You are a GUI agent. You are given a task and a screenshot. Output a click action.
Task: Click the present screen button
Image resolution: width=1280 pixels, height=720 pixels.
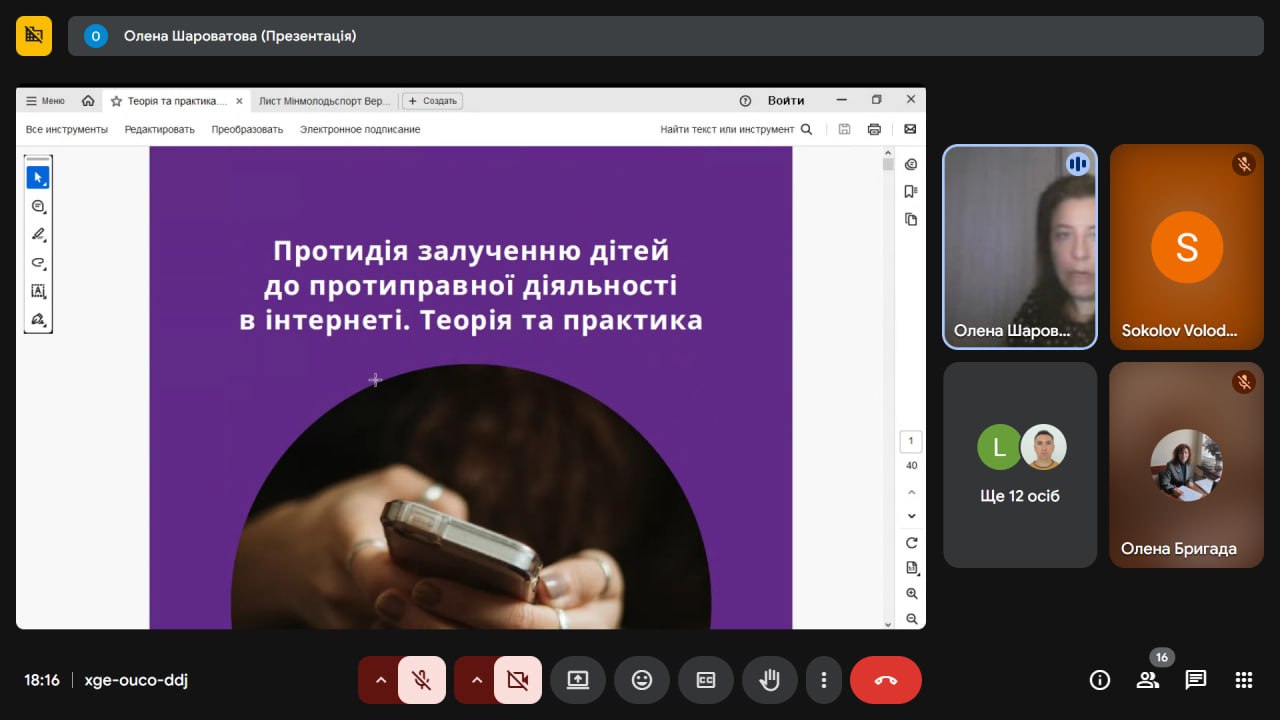pos(578,680)
